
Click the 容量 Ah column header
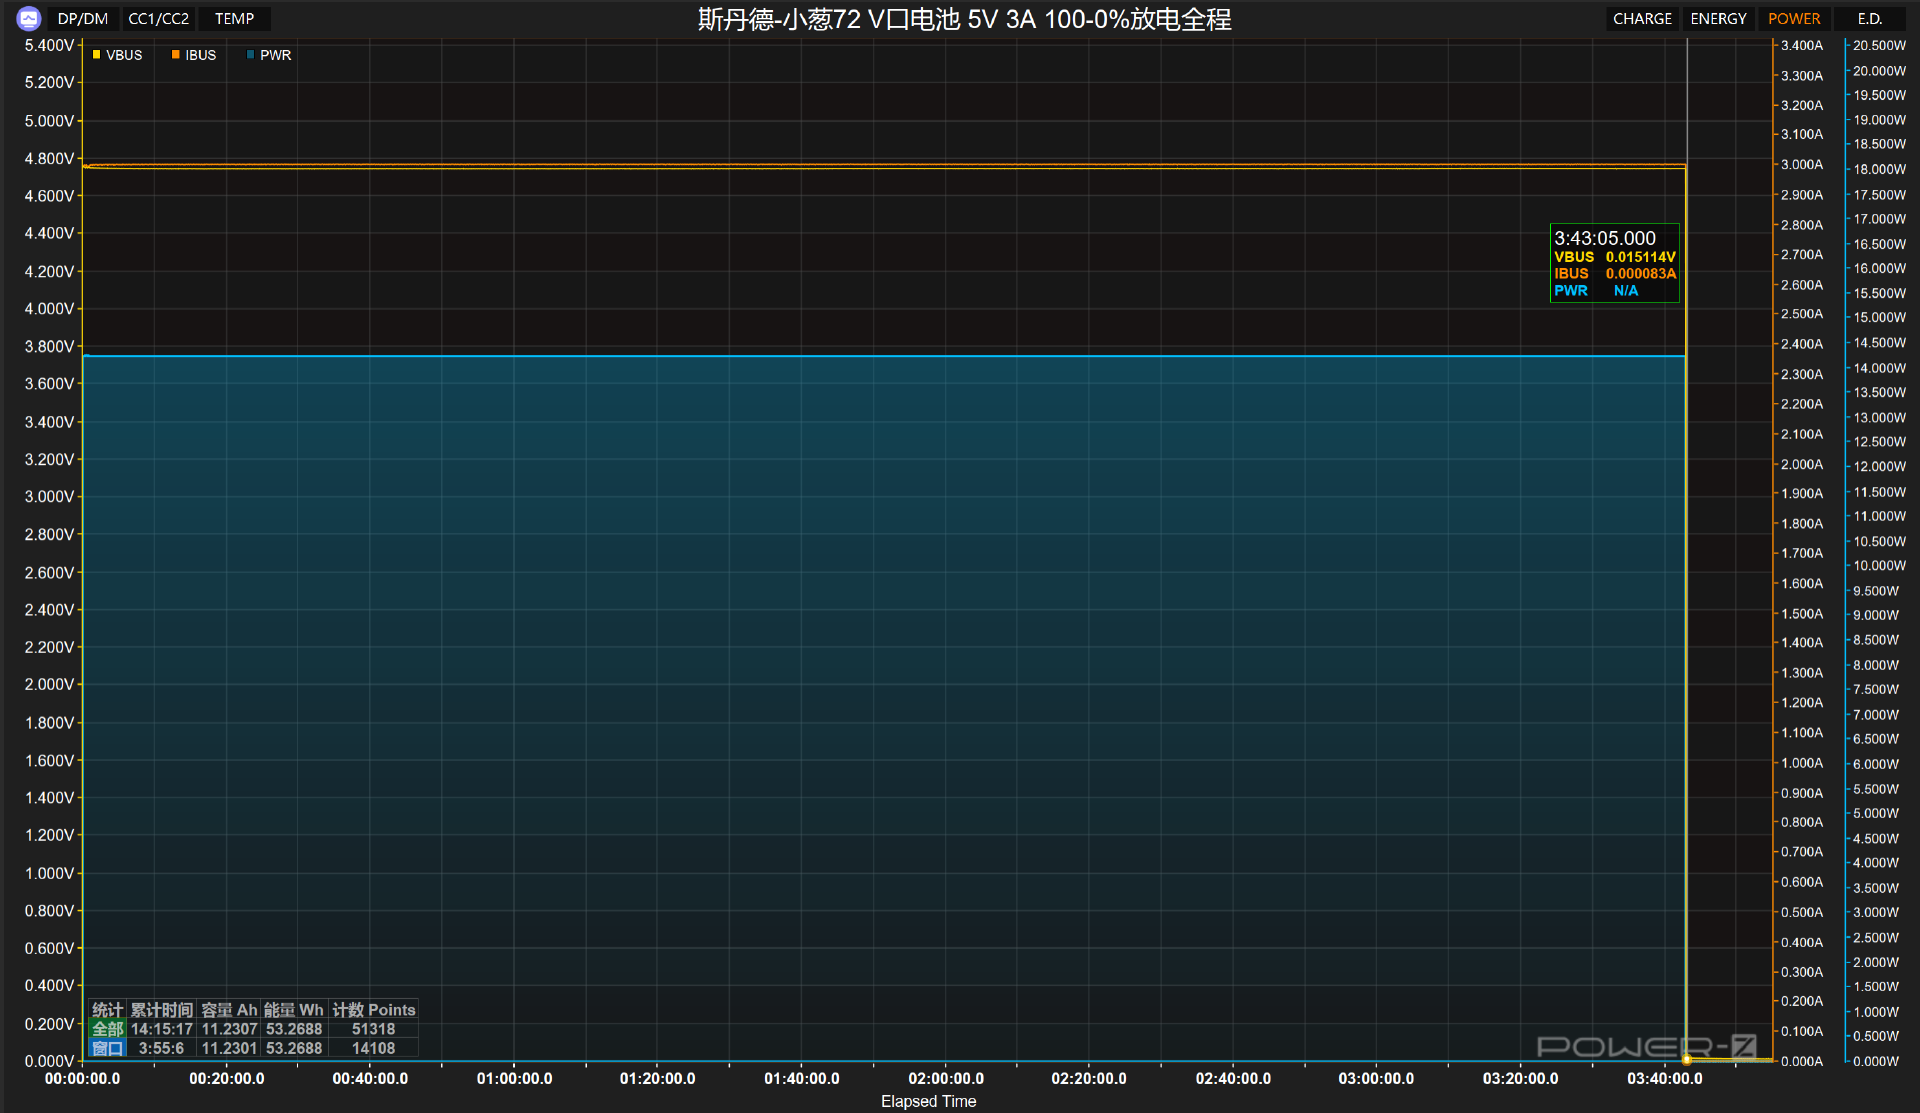click(229, 1010)
